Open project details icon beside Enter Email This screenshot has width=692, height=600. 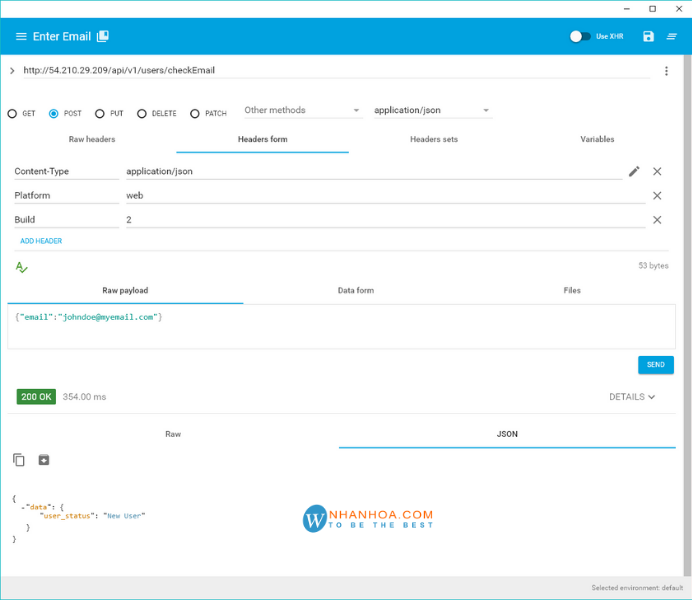[102, 36]
